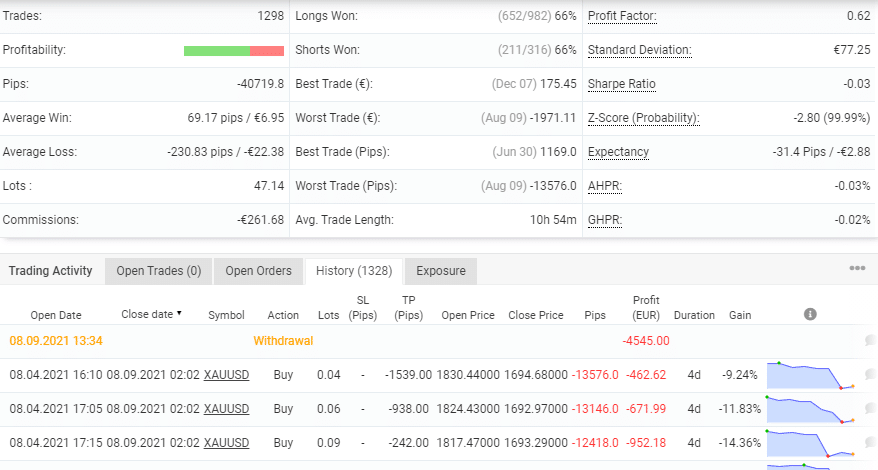Viewport: 878px width, 470px height.
Task: Open mini chart for -14.36% gain trade
Action: pyautogui.click(x=810, y=444)
